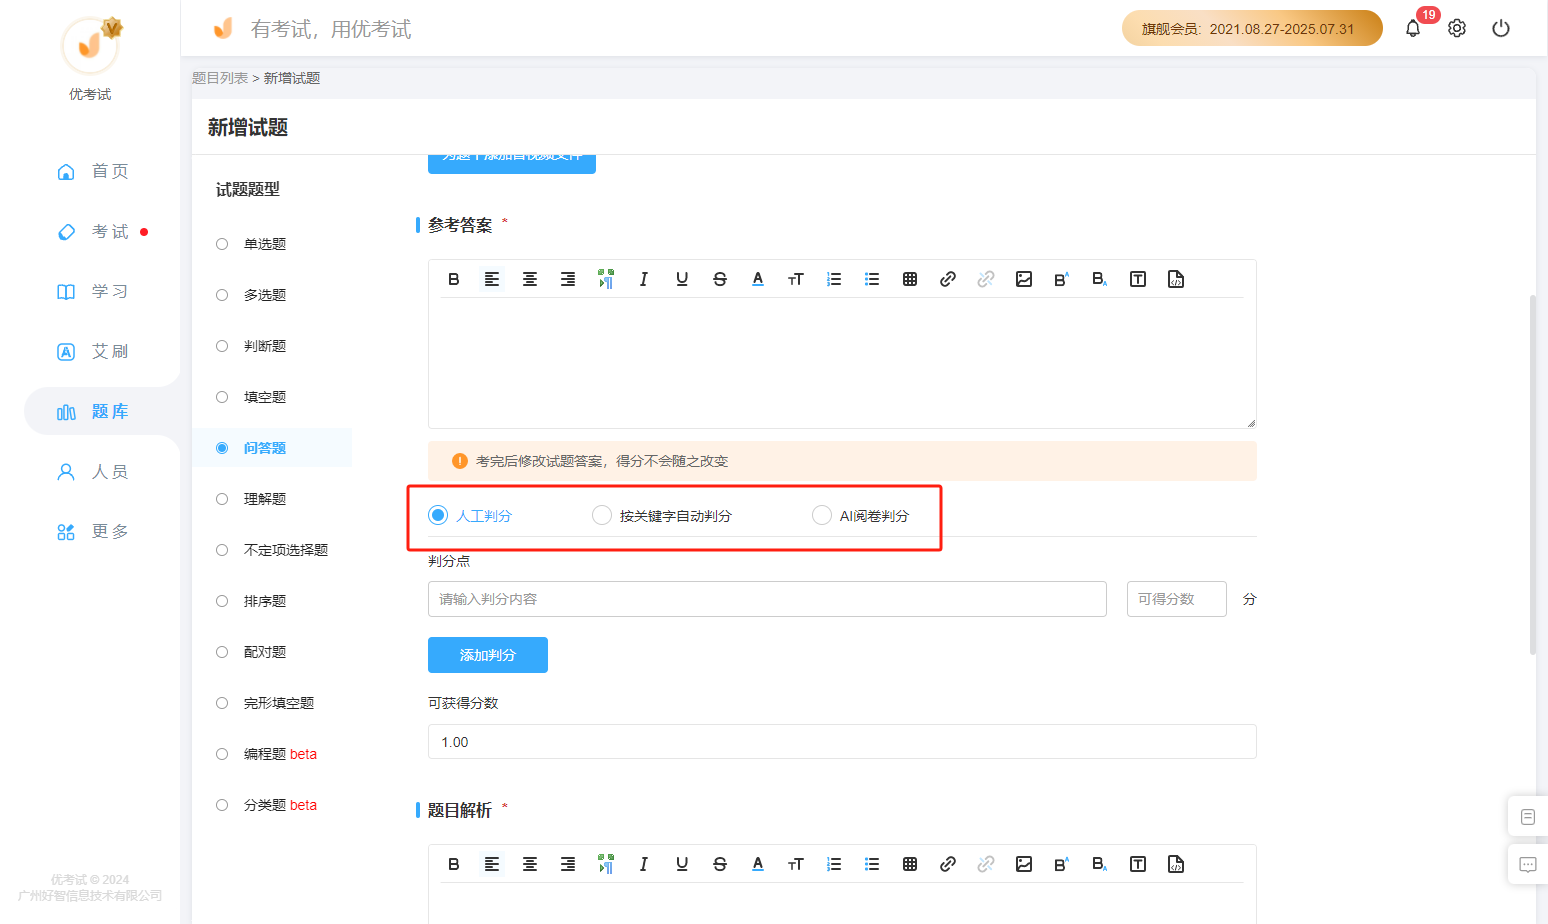Apply superscript in reference answer editor

coord(1062,279)
